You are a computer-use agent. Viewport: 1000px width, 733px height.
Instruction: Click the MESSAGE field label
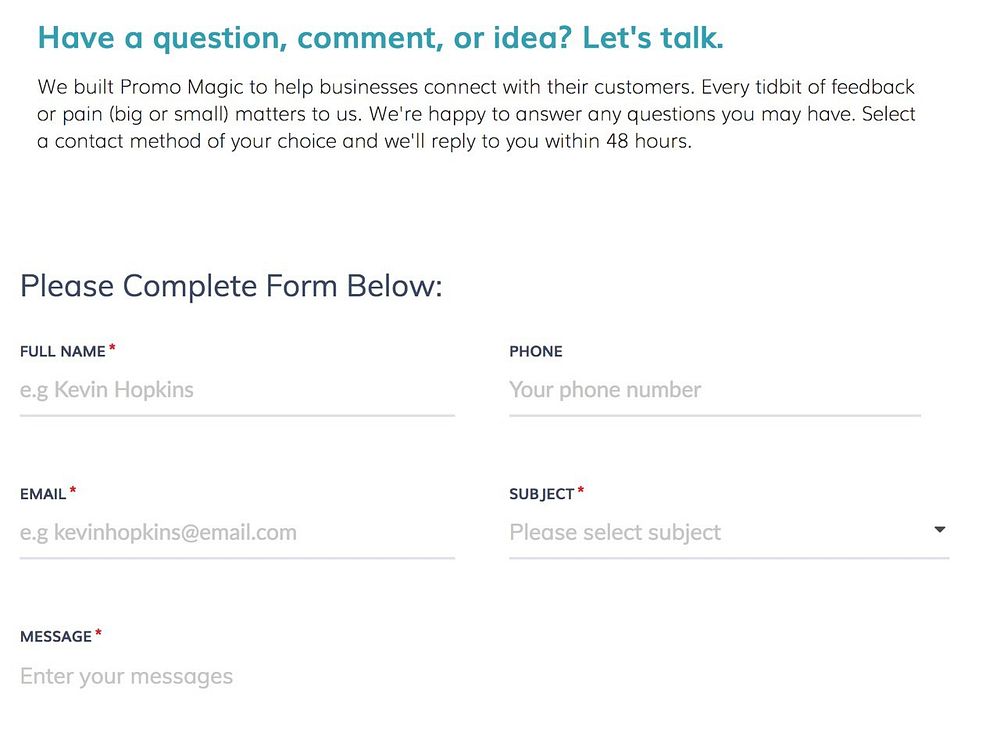point(56,637)
